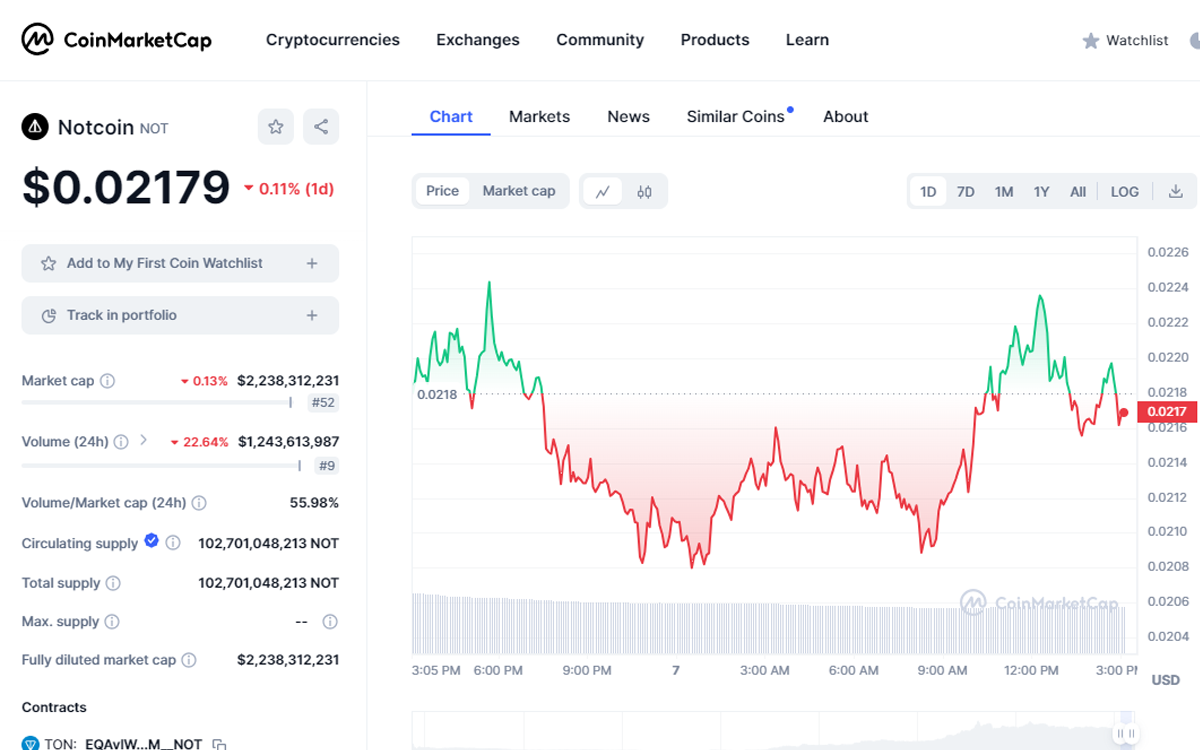
Task: Open Community navigation menu
Action: (x=600, y=40)
